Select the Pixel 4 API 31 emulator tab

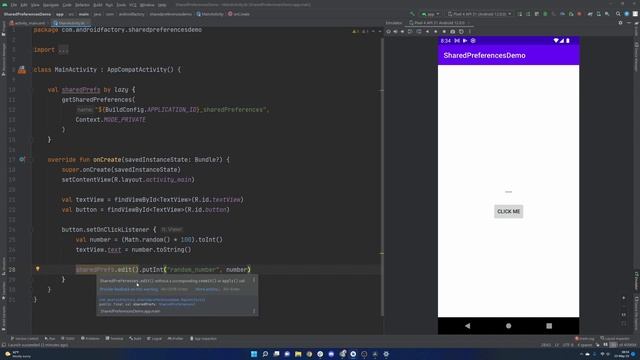[439, 23]
